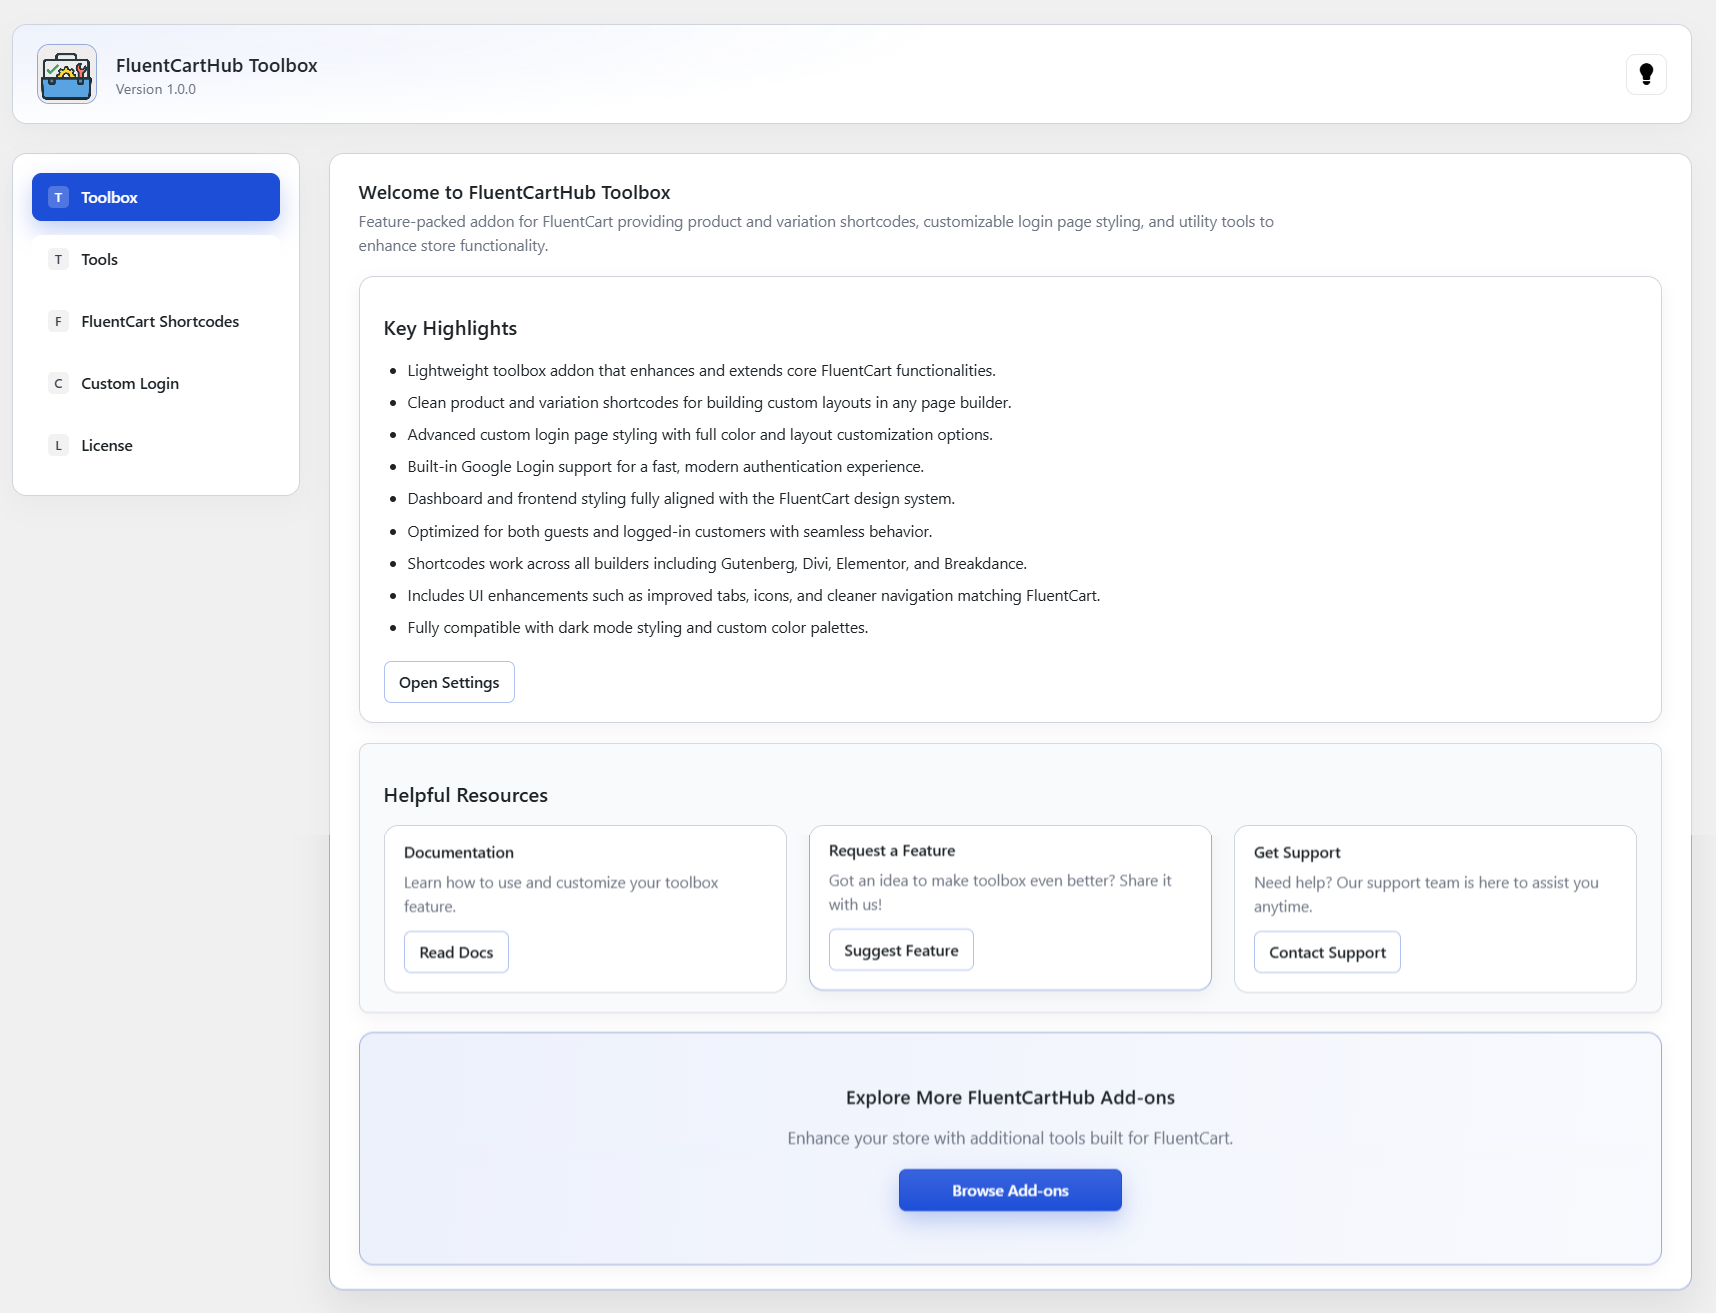The width and height of the screenshot is (1716, 1313).
Task: Click the T badge icon beside Toolbox
Action: (x=58, y=197)
